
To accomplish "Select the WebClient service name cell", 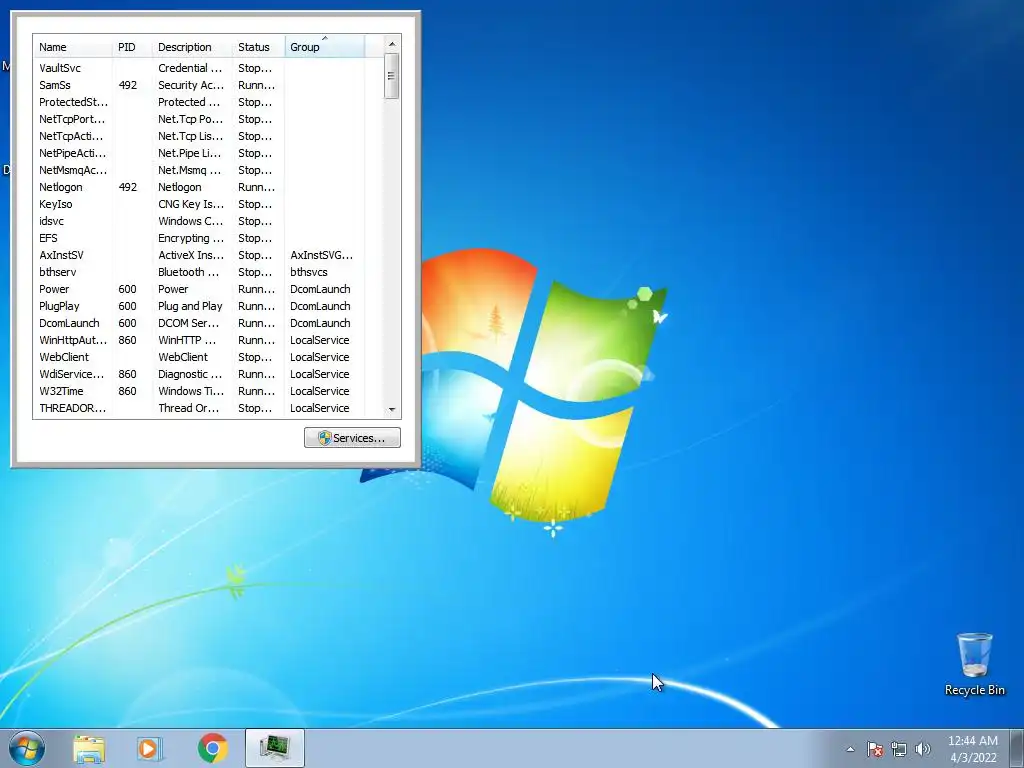I will [64, 357].
